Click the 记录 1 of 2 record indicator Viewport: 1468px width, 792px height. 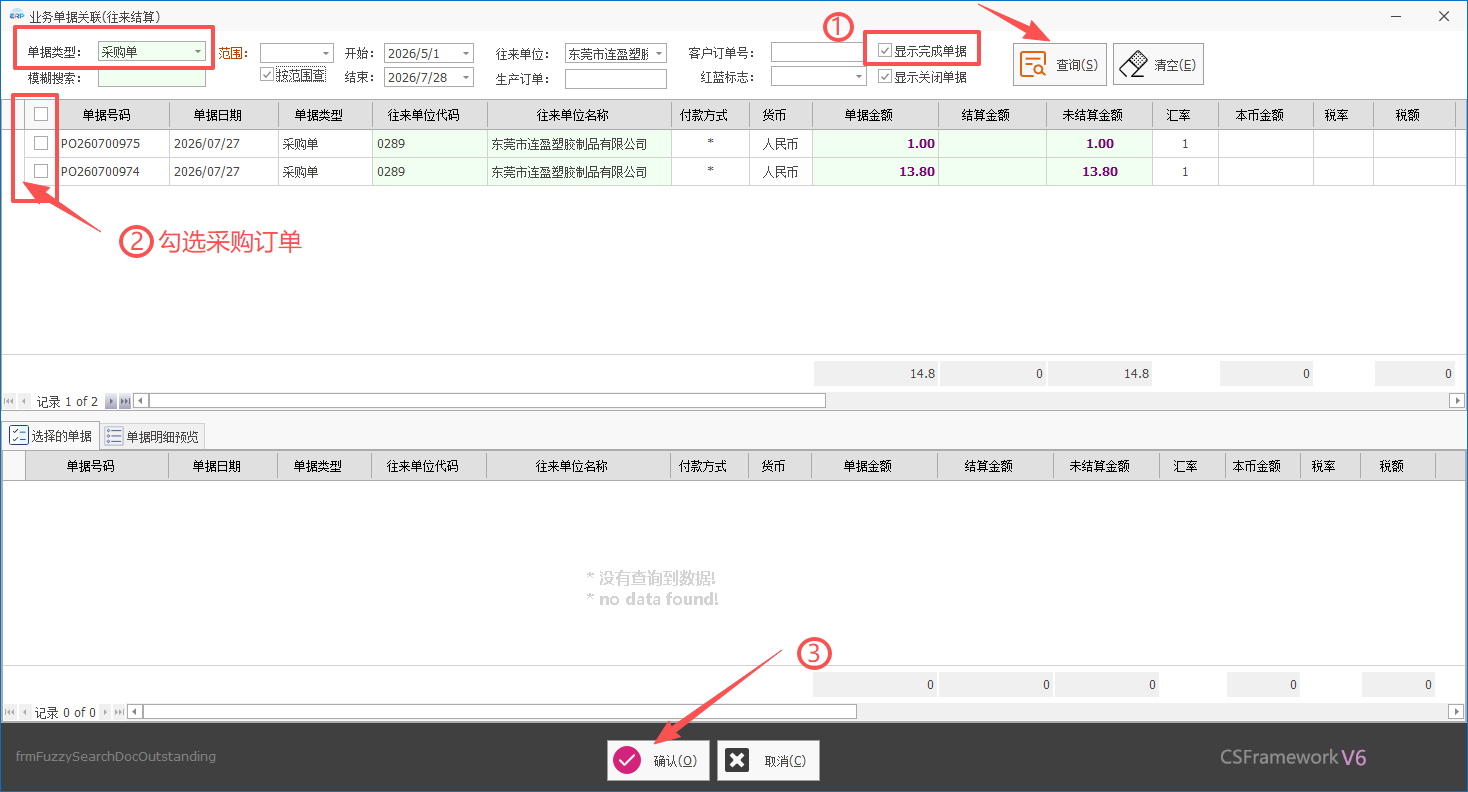68,401
